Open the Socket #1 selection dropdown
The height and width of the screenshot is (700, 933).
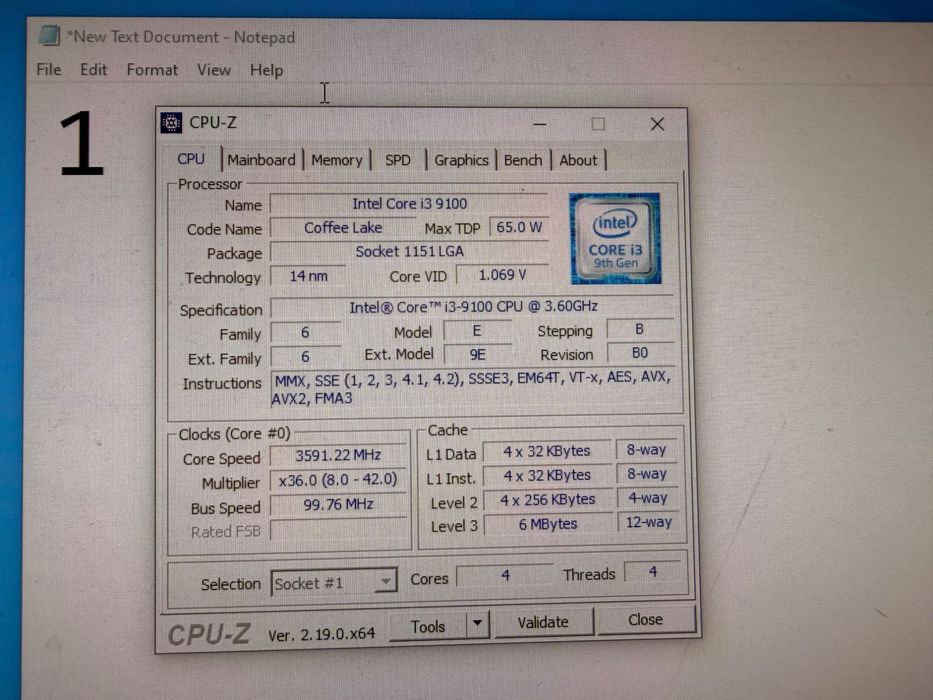point(334,583)
